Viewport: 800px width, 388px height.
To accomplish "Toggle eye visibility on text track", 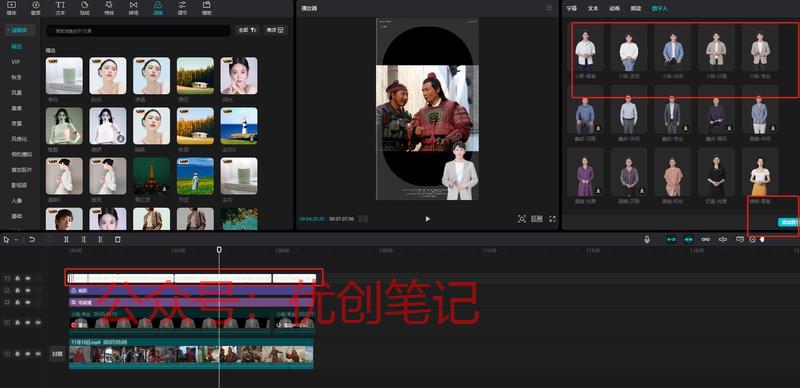I will pos(28,278).
